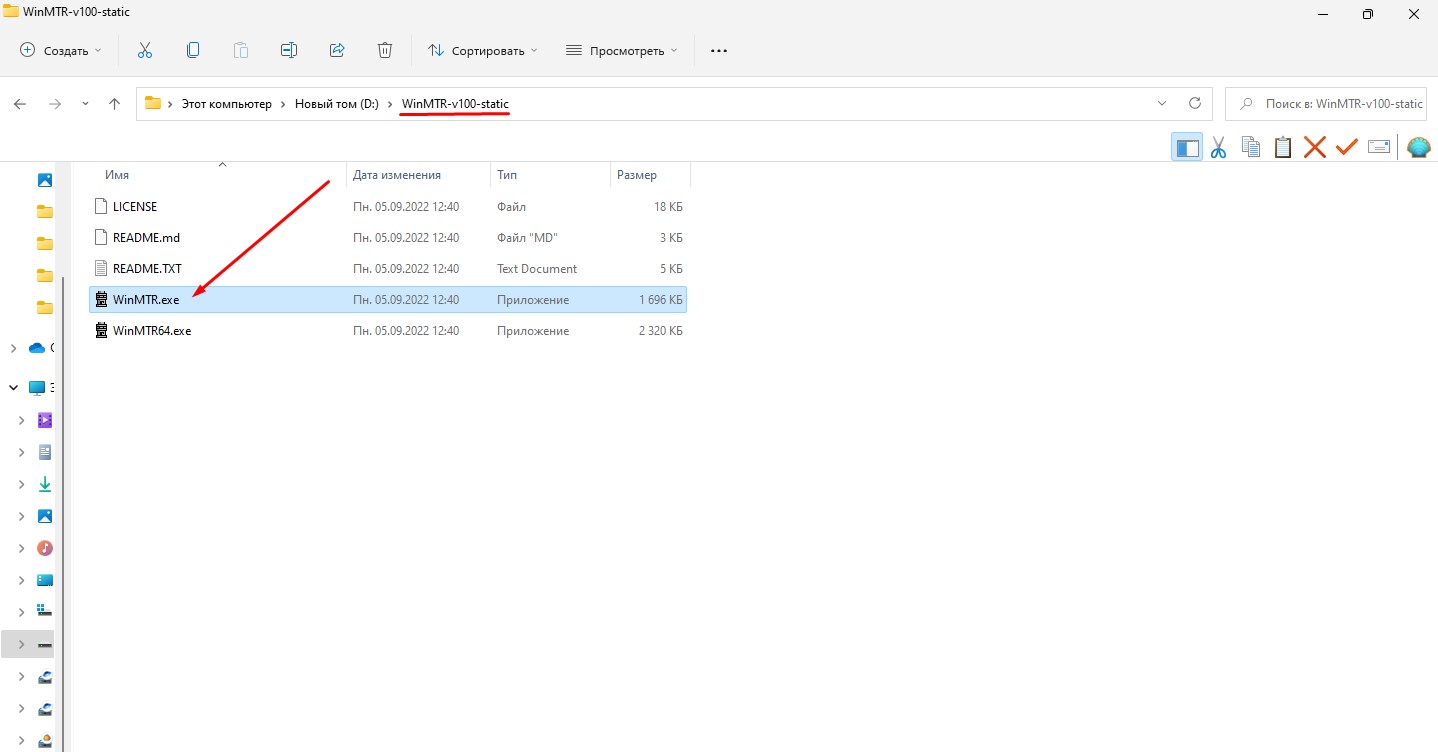Click the 2 320 КБ size cell
Viewport: 1438px width, 752px height.
point(661,330)
